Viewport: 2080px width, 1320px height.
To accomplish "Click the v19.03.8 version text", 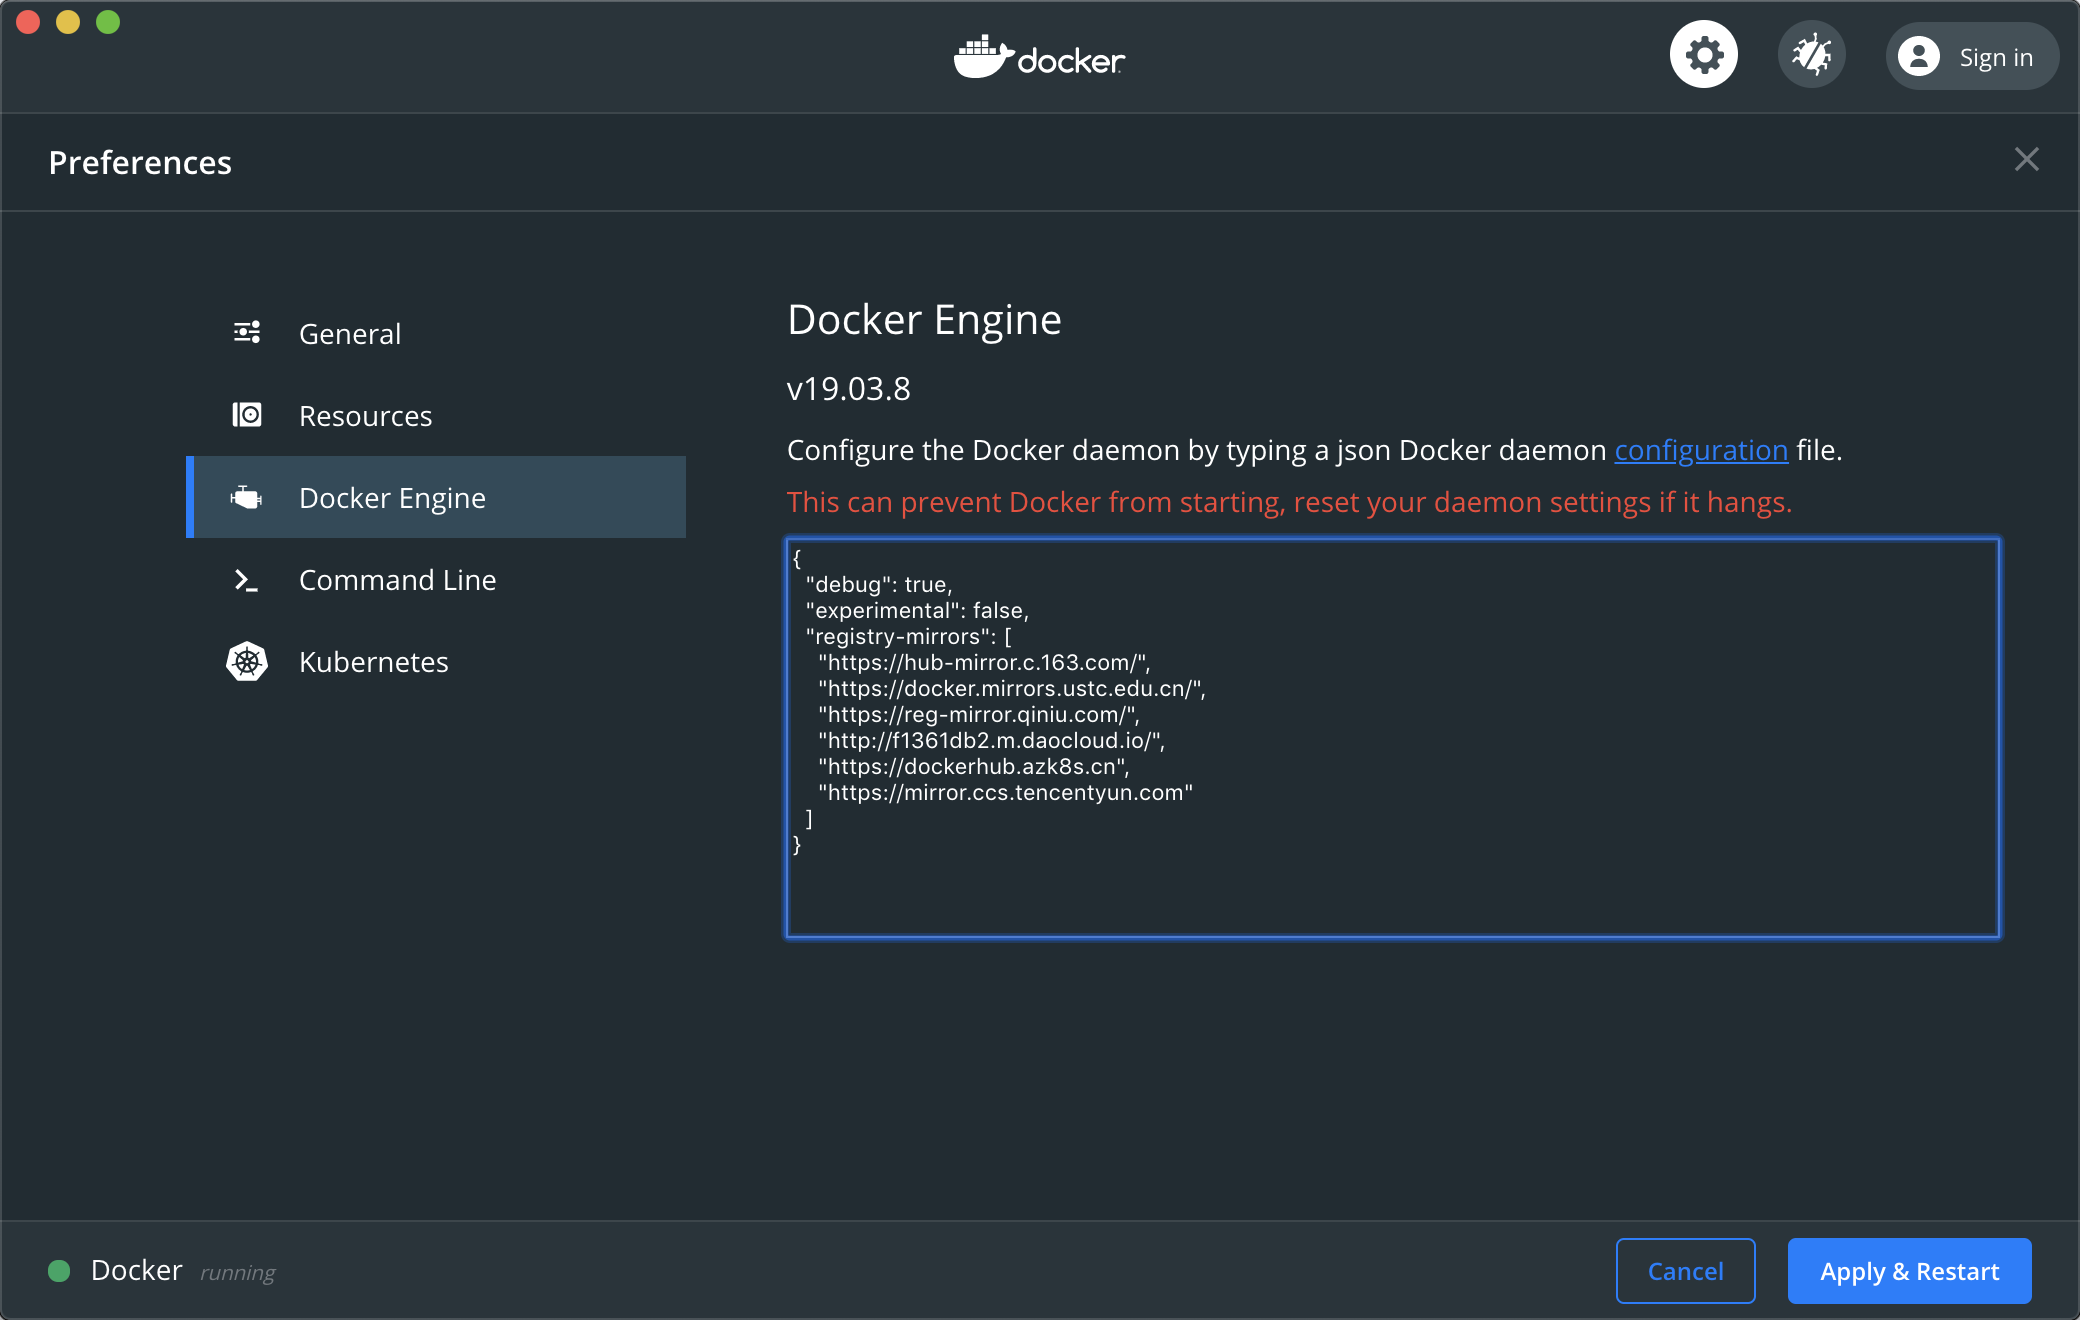I will [x=849, y=389].
